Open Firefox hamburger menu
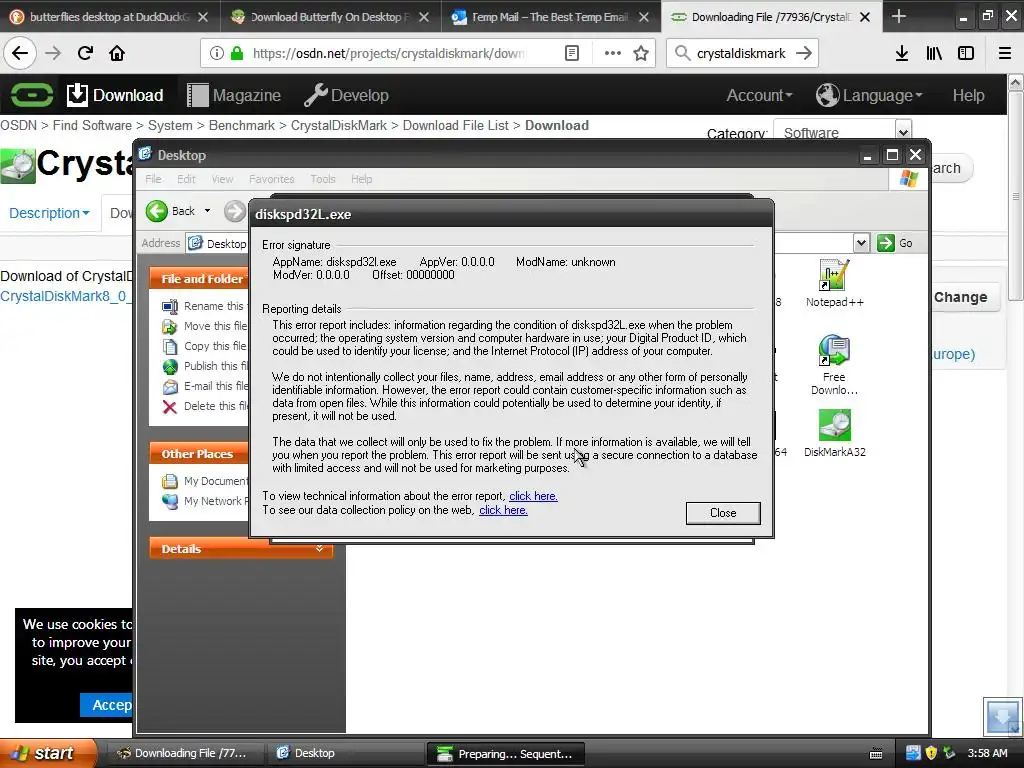 pyautogui.click(x=1004, y=53)
